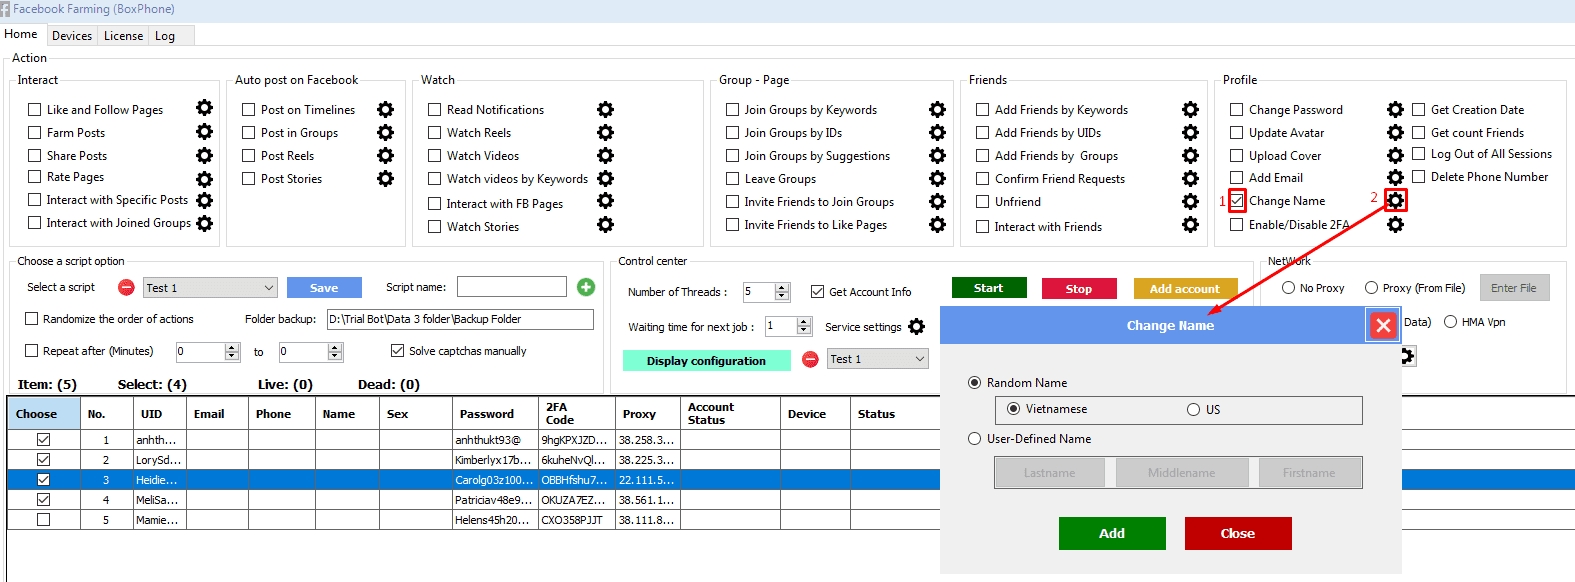Open settings gear for Read Notifications

[x=605, y=109]
